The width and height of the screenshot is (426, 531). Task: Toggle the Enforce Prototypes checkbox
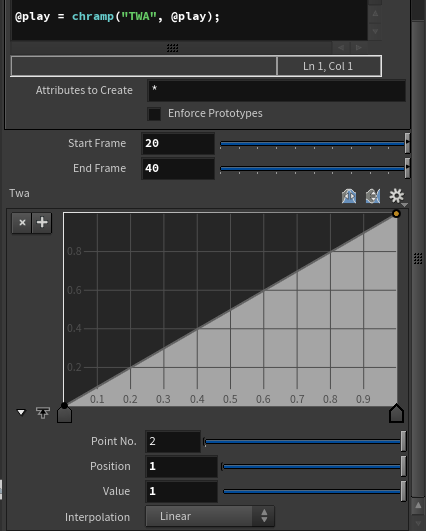tap(154, 114)
